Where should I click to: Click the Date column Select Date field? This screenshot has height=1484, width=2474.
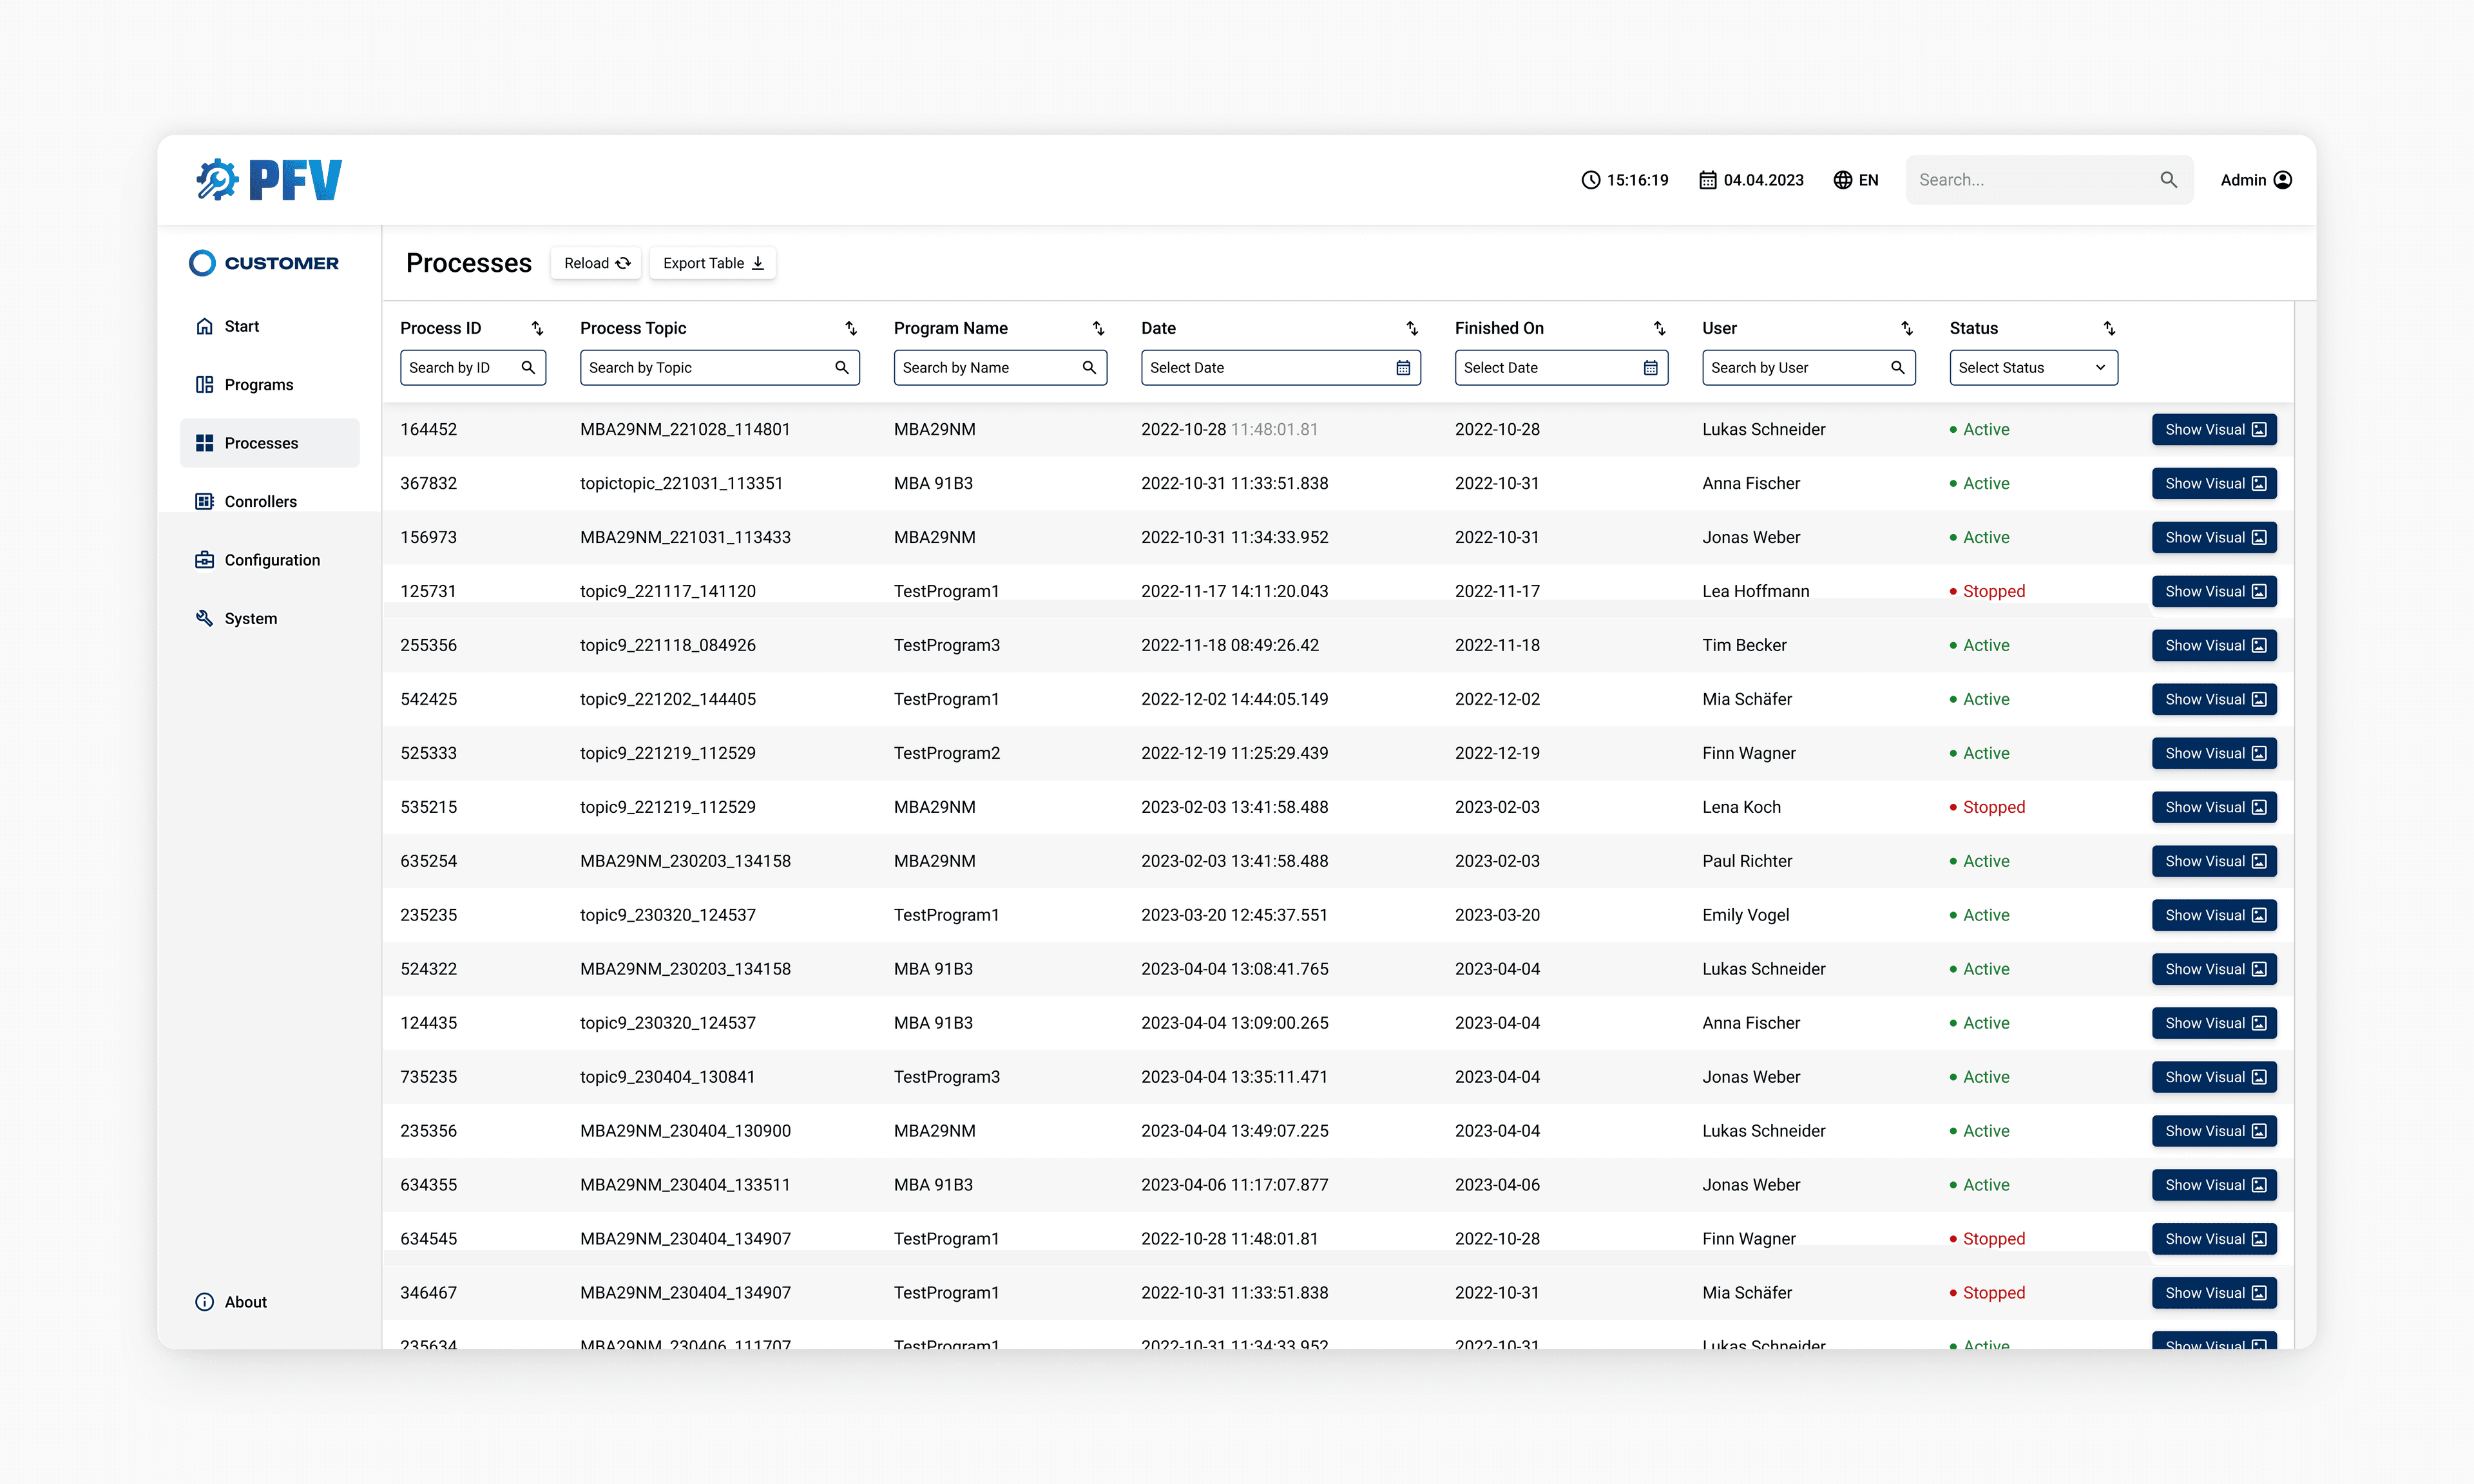(x=1281, y=367)
